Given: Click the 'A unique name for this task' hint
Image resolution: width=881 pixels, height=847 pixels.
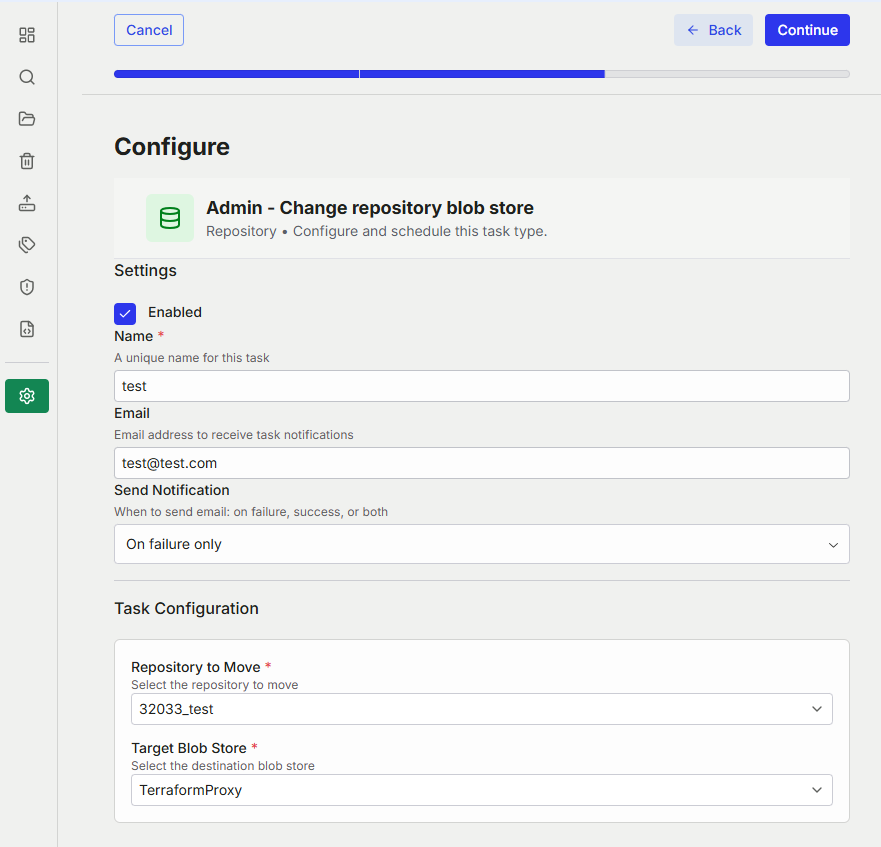Looking at the screenshot, I should click(192, 357).
